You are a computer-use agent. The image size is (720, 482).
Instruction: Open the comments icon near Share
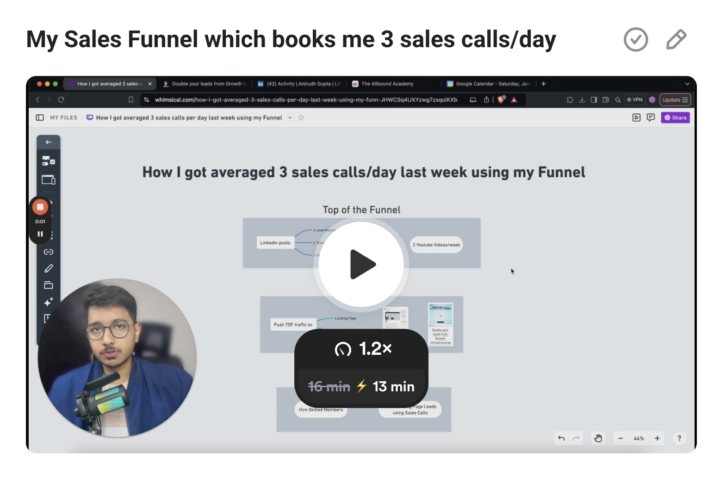pos(651,118)
